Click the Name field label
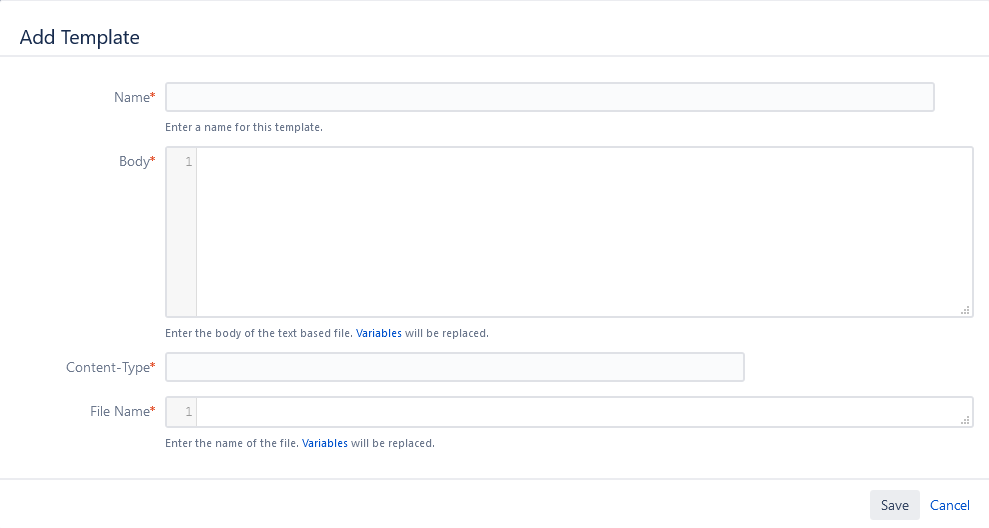 click(x=131, y=97)
